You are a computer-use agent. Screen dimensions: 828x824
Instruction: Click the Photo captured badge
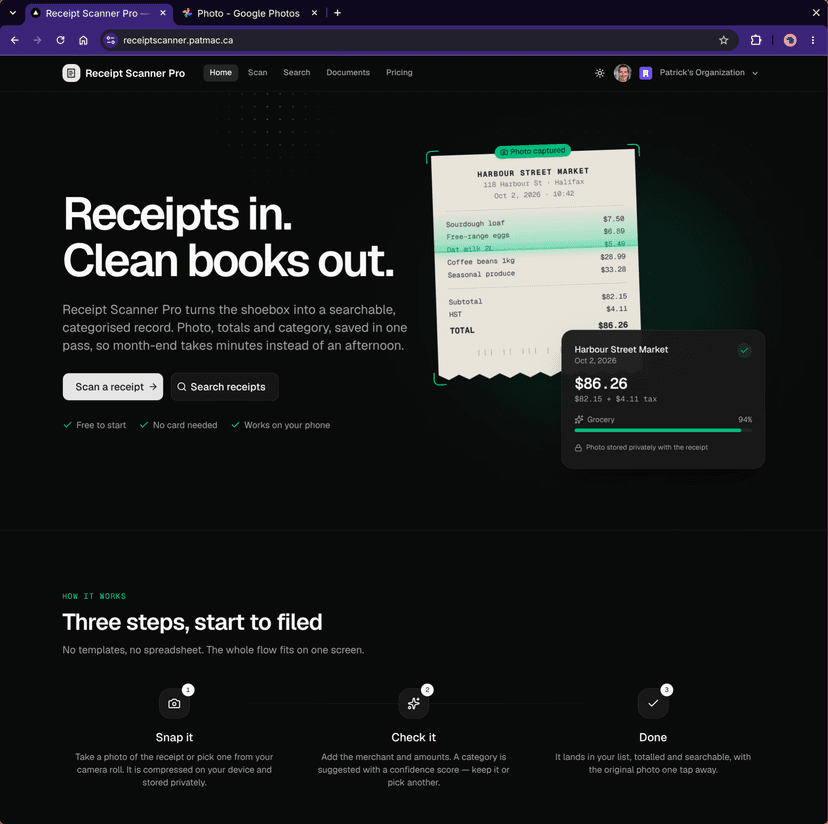point(533,151)
